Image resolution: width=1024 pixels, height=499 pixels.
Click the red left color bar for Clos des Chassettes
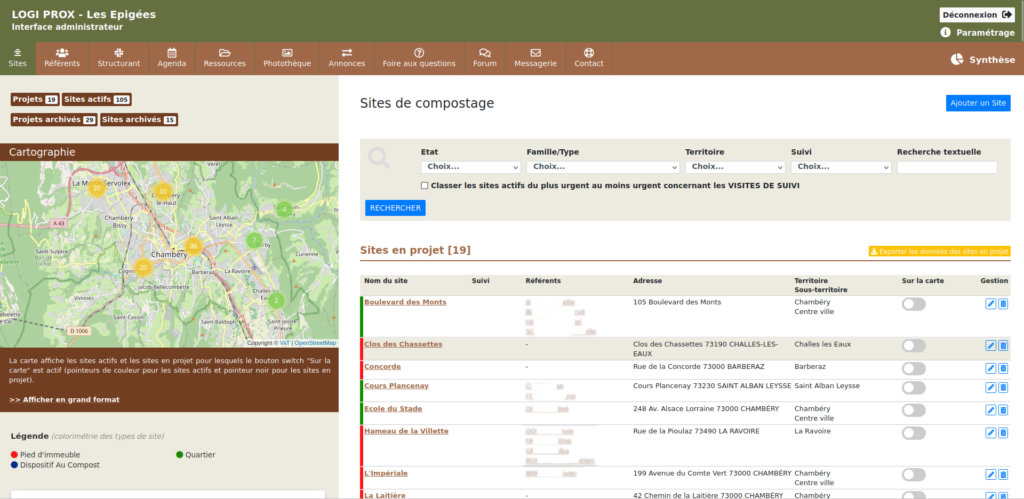361,348
